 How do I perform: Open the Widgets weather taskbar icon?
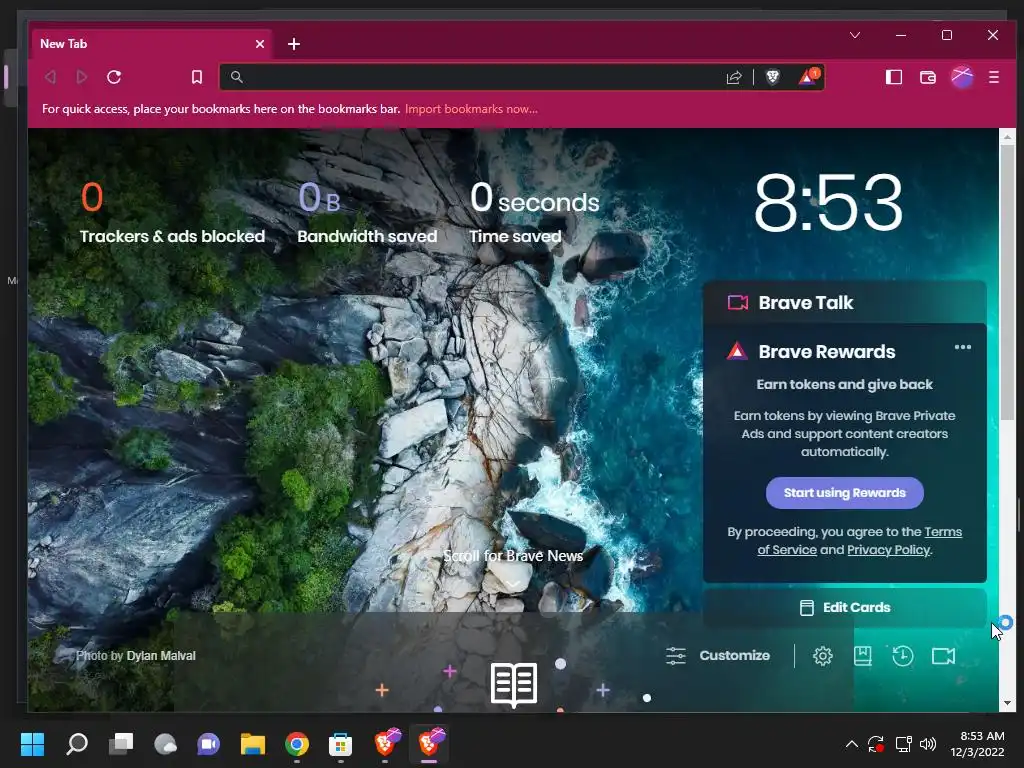pos(165,744)
